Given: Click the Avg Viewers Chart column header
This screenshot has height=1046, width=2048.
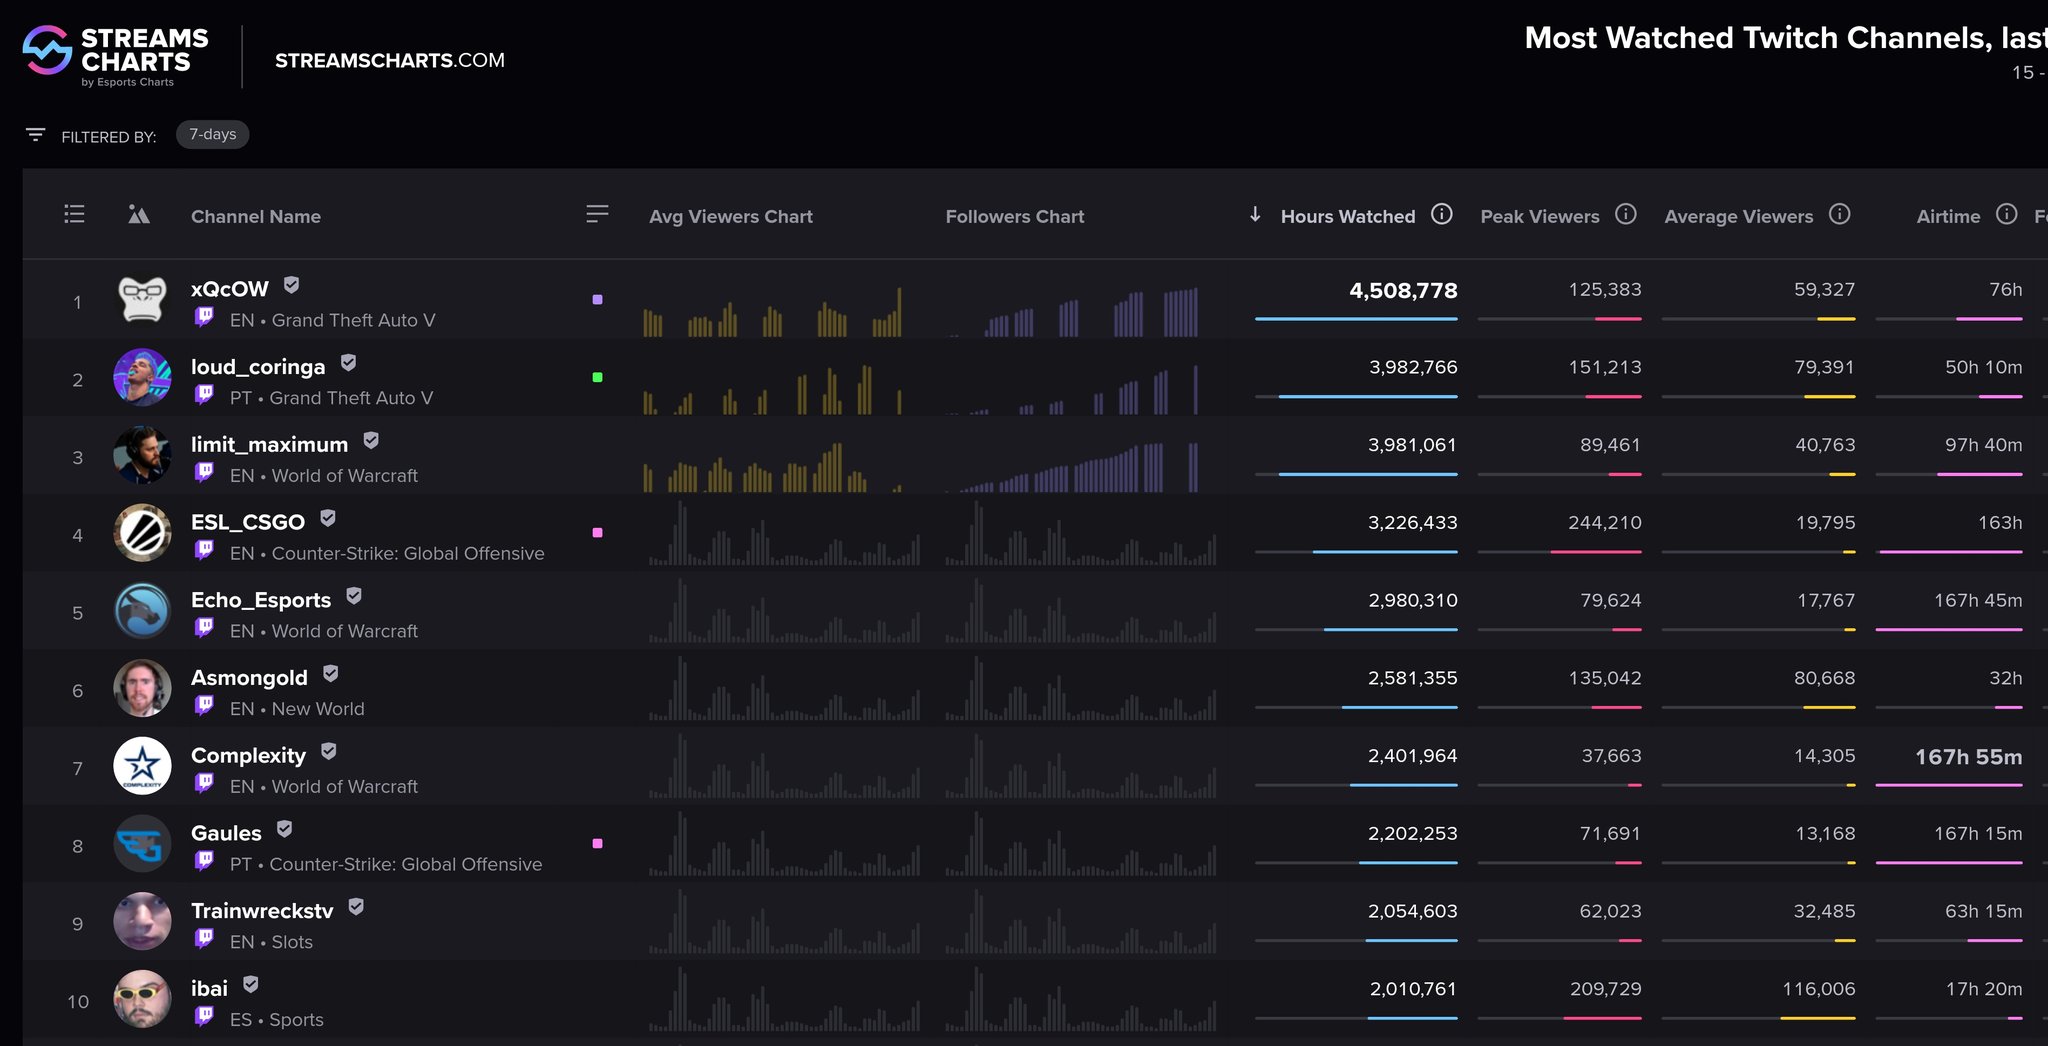Looking at the screenshot, I should [x=731, y=216].
